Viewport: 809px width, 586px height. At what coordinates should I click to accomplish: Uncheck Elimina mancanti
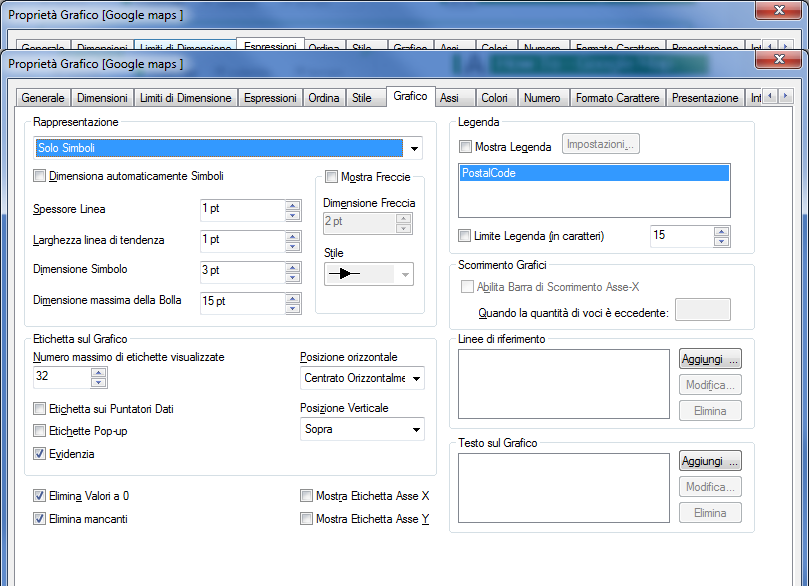pos(39,519)
